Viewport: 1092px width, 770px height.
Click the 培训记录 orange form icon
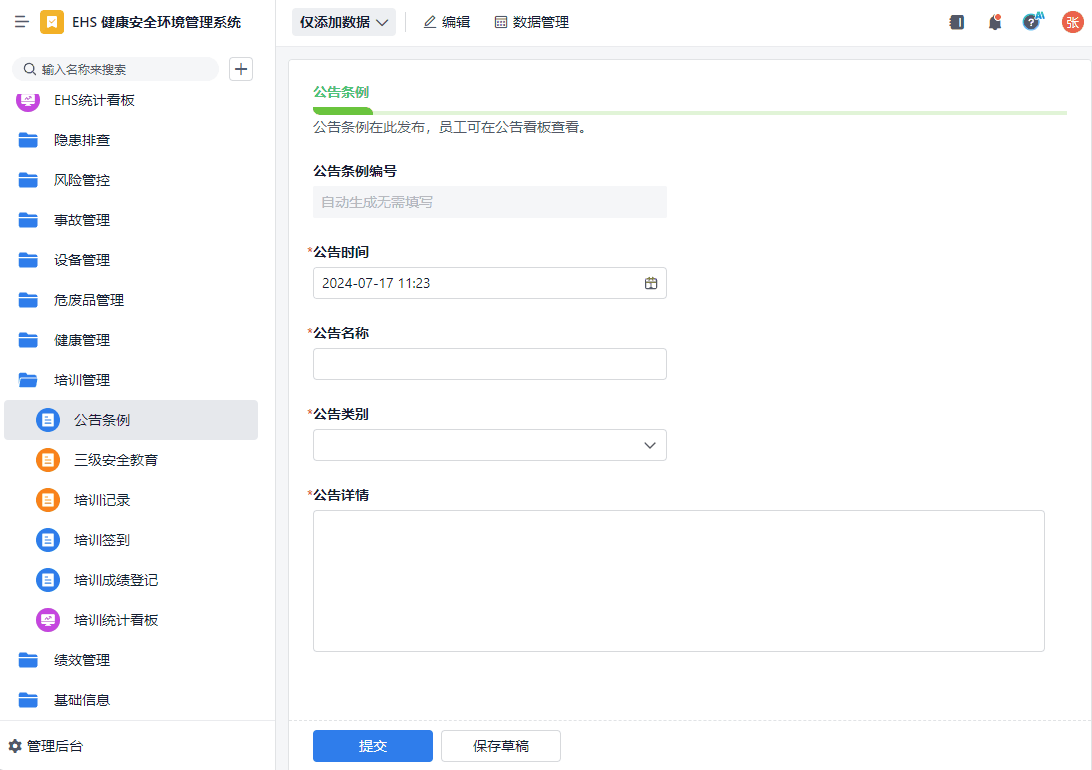[x=48, y=500]
